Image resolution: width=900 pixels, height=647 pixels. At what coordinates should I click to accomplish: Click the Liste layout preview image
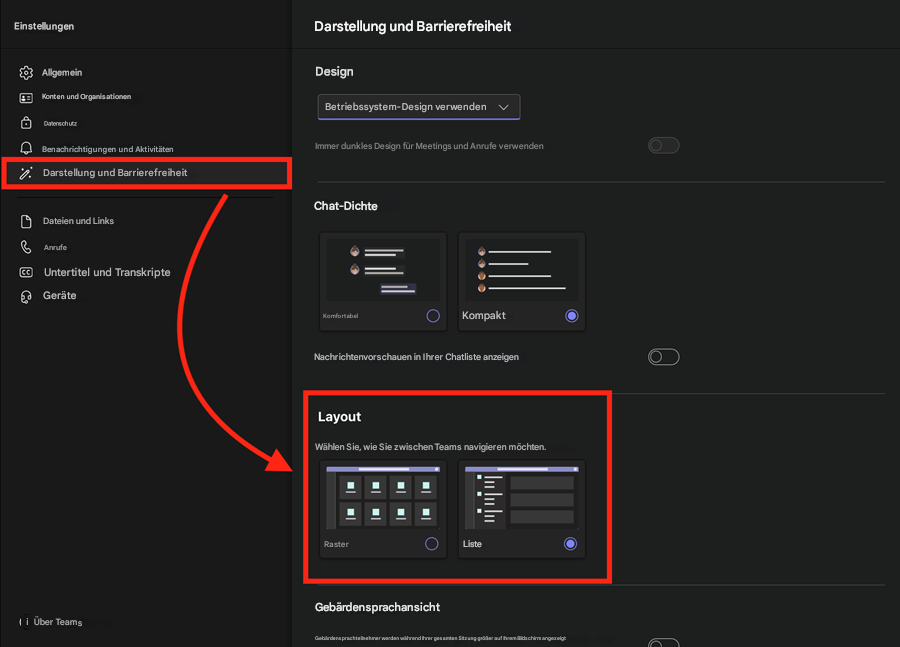(522, 498)
